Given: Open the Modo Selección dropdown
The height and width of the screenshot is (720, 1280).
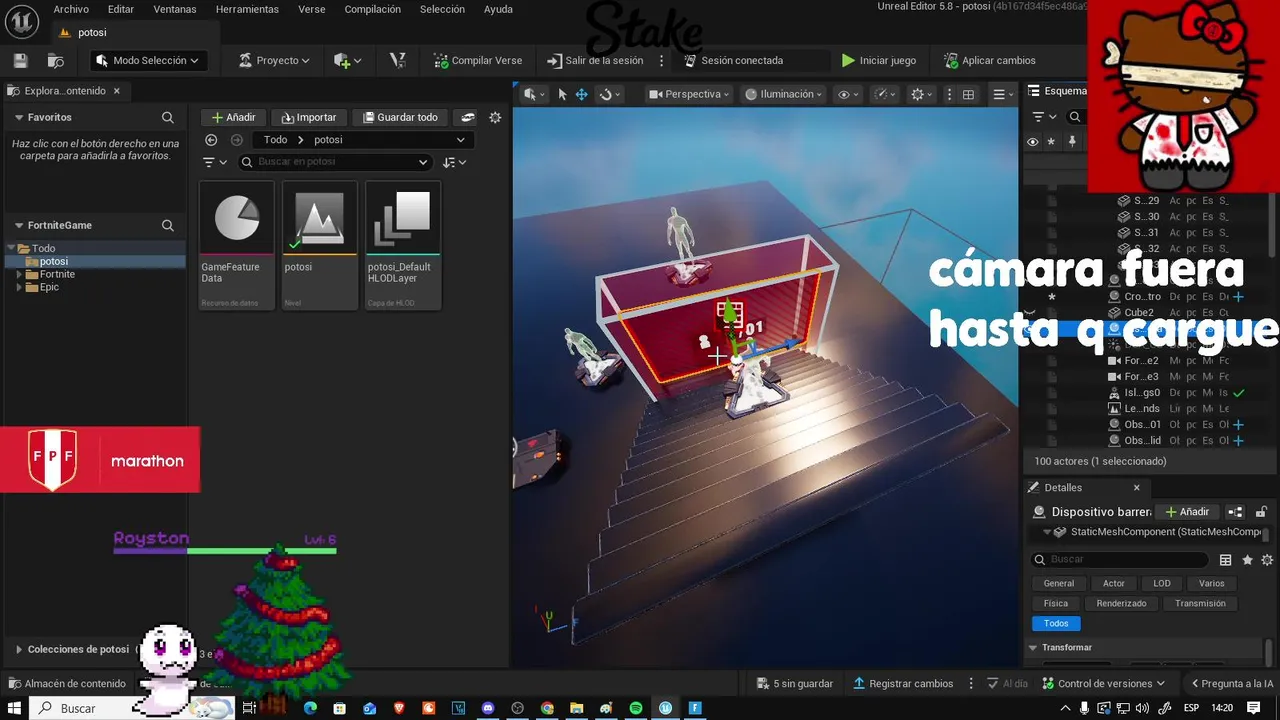Looking at the screenshot, I should (148, 60).
